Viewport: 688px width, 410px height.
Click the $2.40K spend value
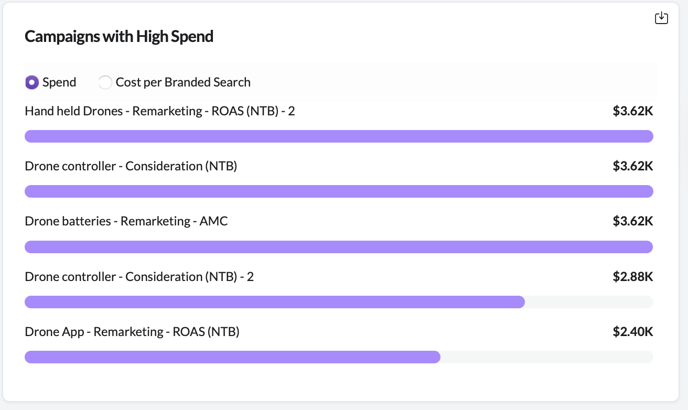coord(632,331)
